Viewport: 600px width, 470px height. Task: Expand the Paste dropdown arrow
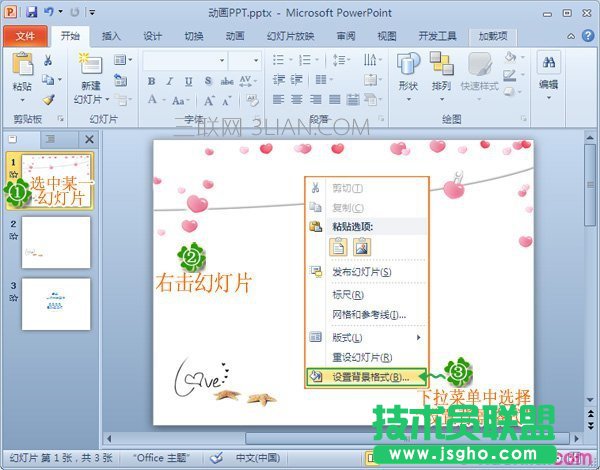tap(23, 100)
